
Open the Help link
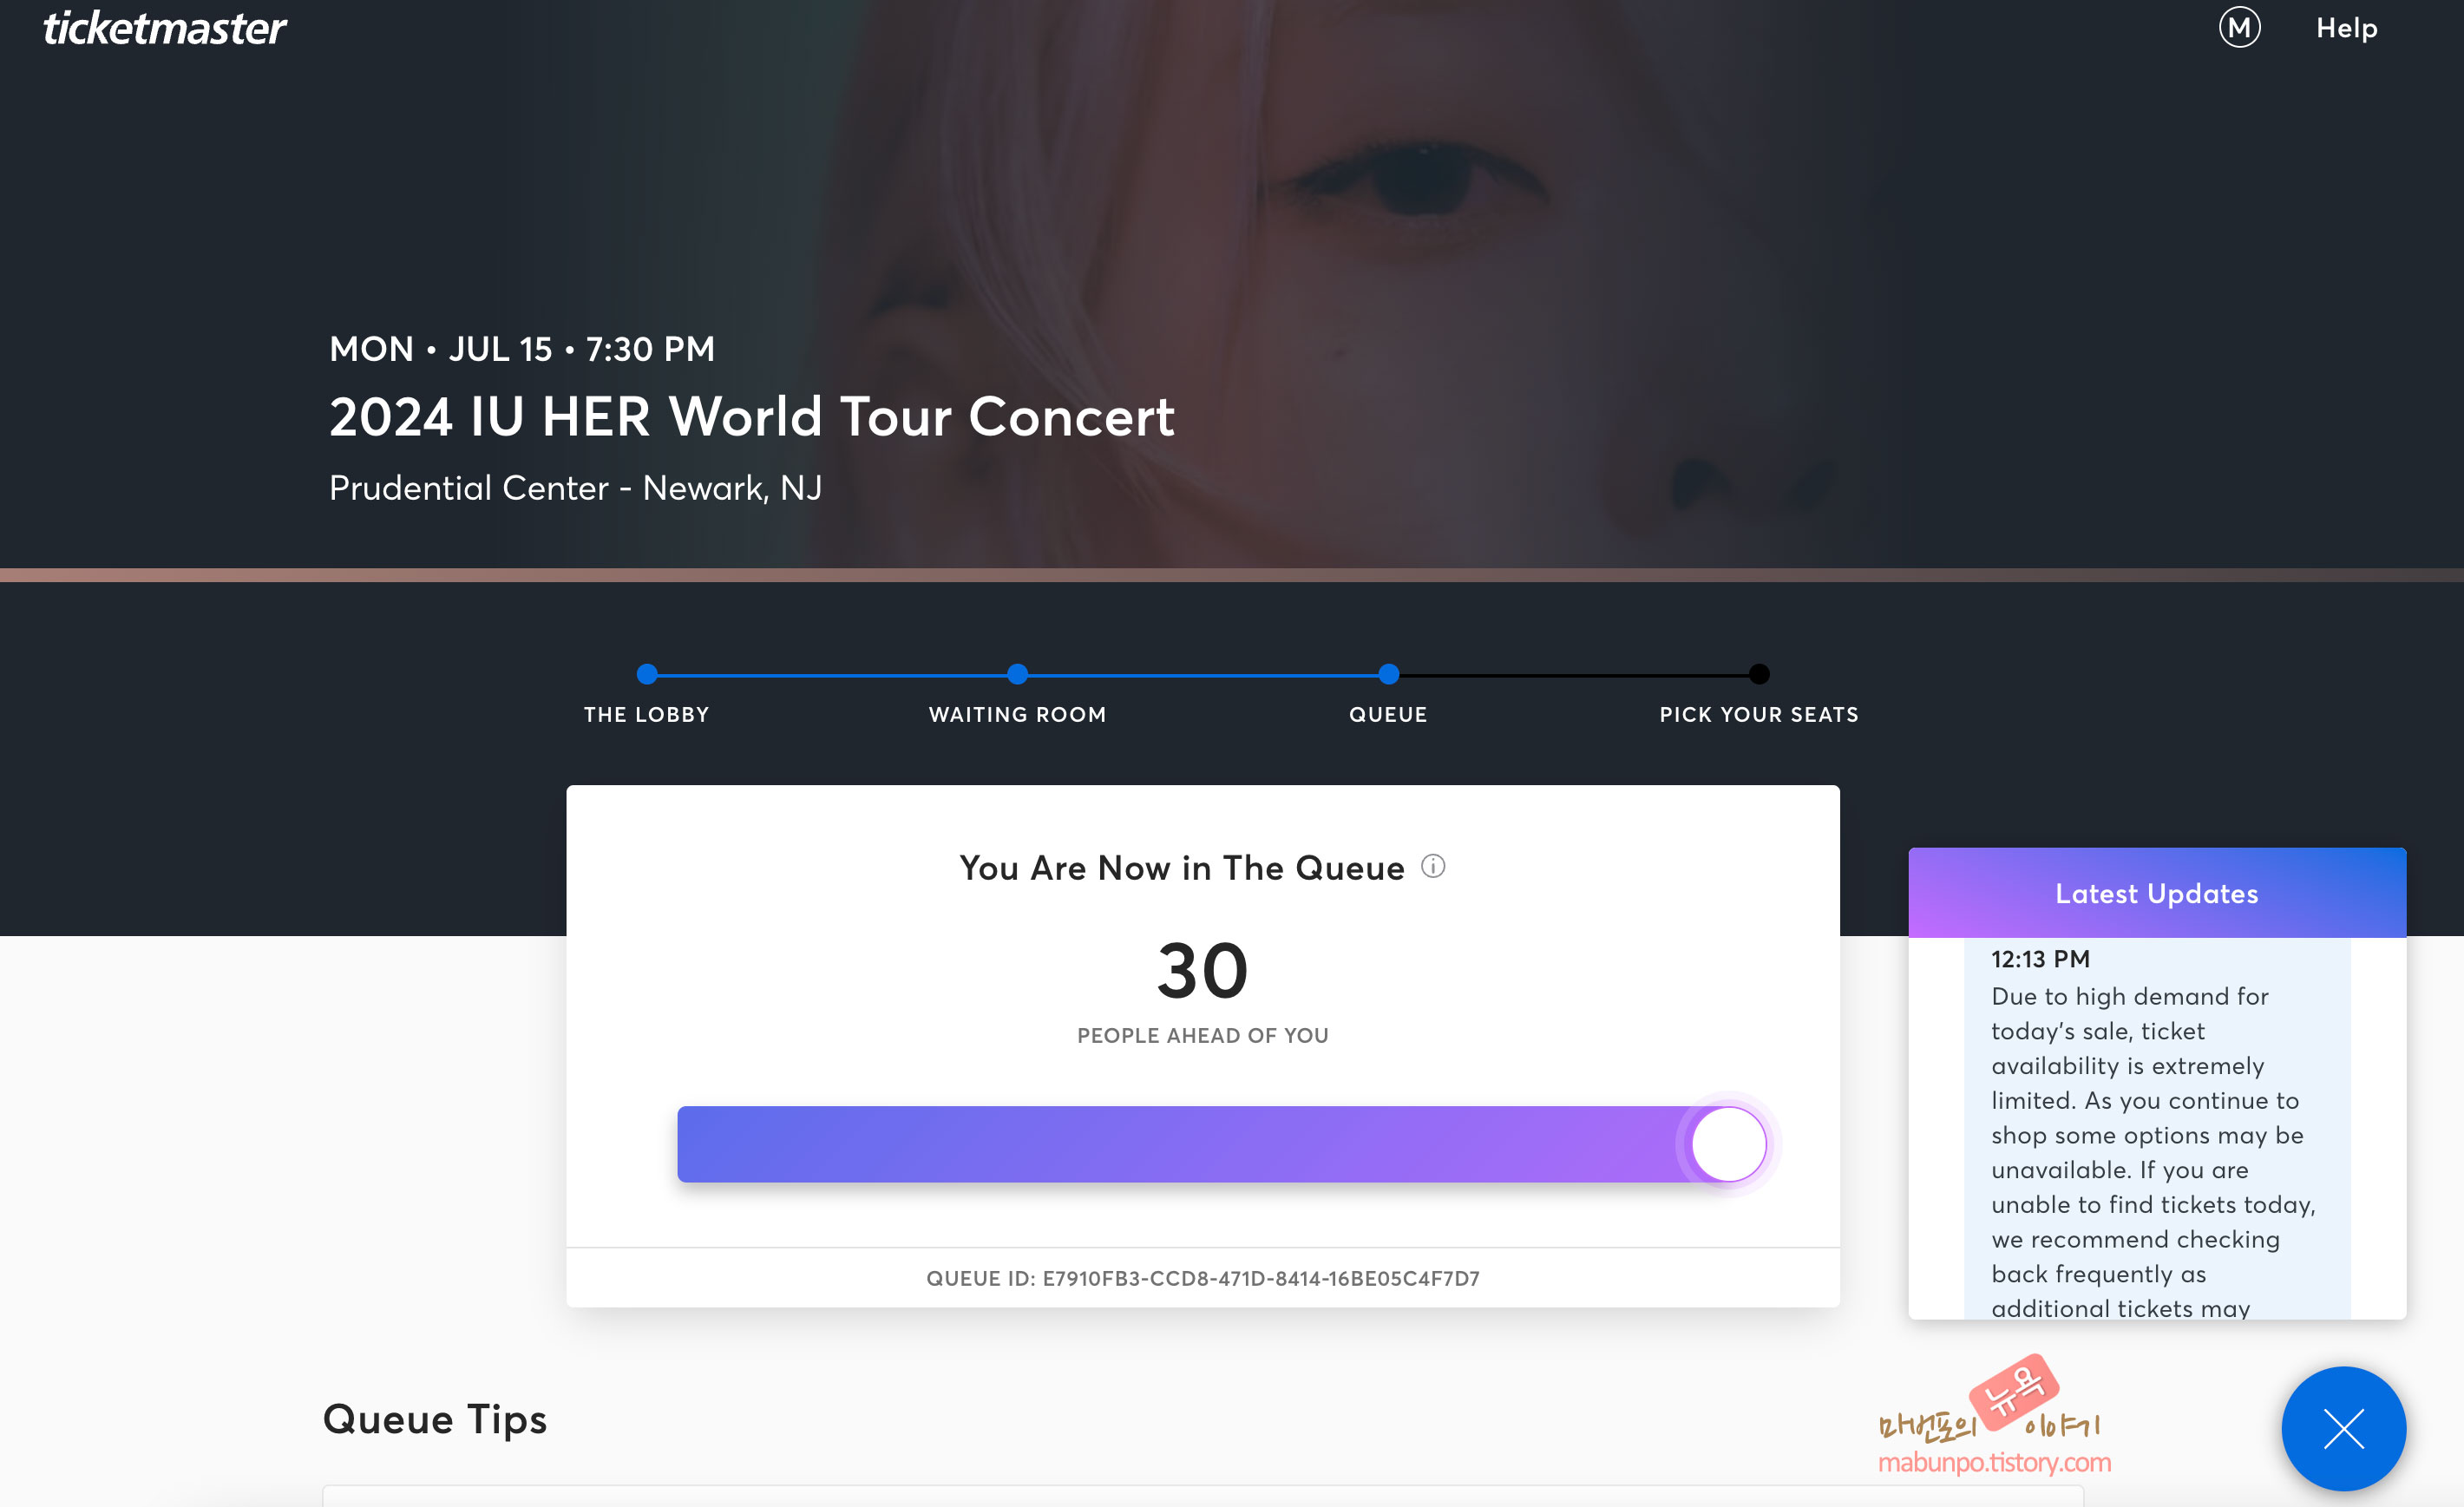[x=2346, y=28]
